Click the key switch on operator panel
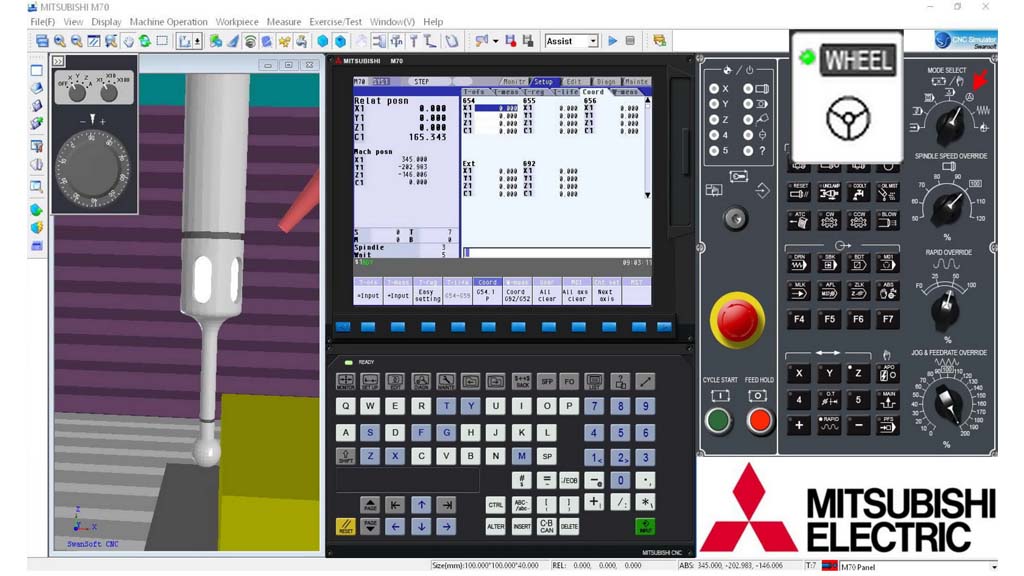This screenshot has width=1024, height=576. pyautogui.click(x=736, y=219)
